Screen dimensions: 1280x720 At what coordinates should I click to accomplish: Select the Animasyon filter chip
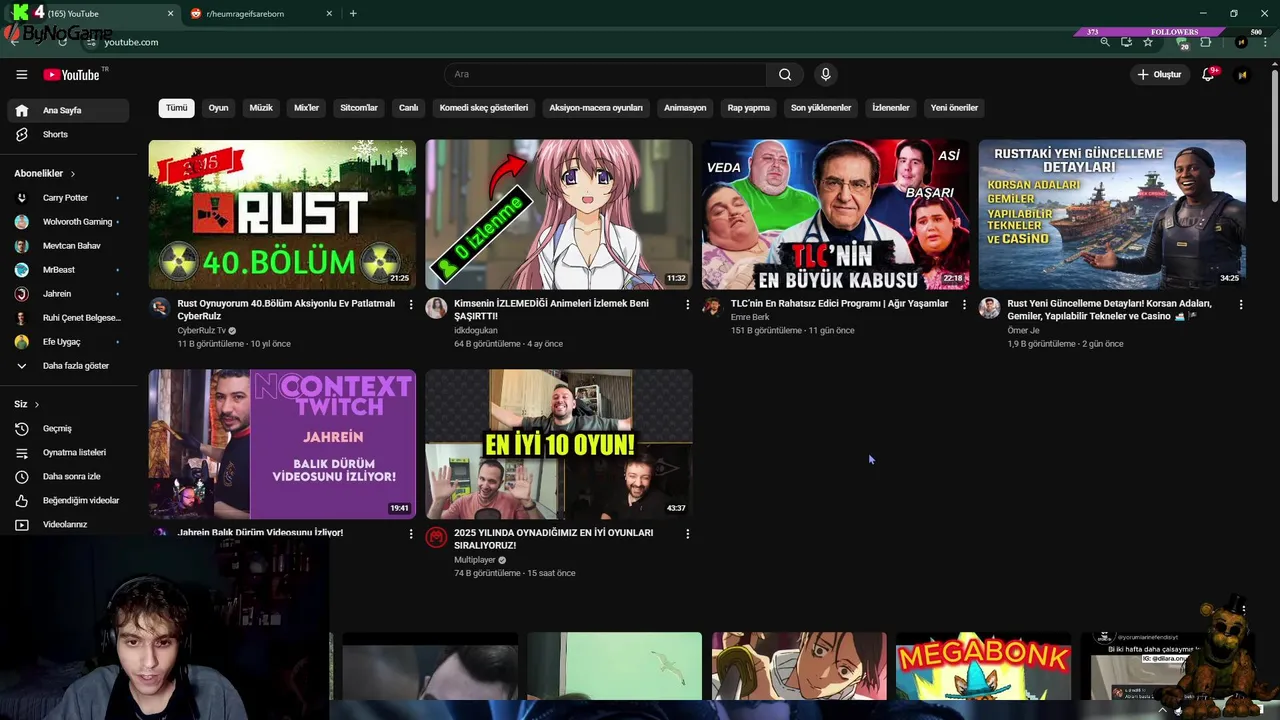pos(685,108)
